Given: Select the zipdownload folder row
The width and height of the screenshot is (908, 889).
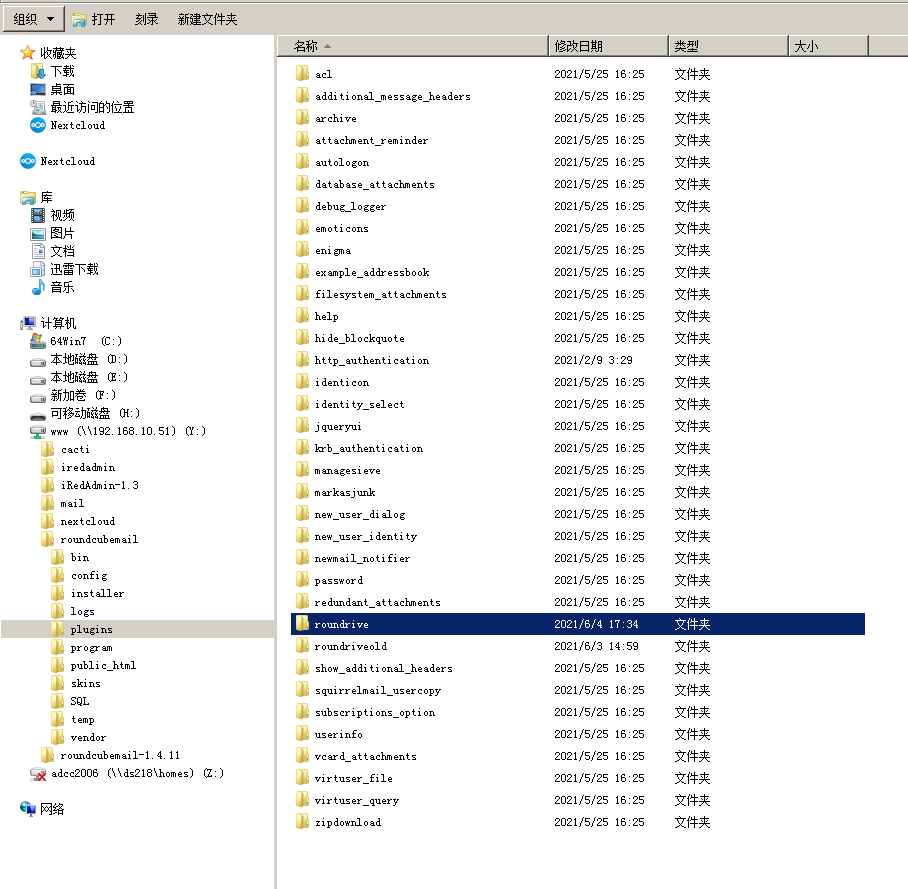Looking at the screenshot, I should click(578, 822).
